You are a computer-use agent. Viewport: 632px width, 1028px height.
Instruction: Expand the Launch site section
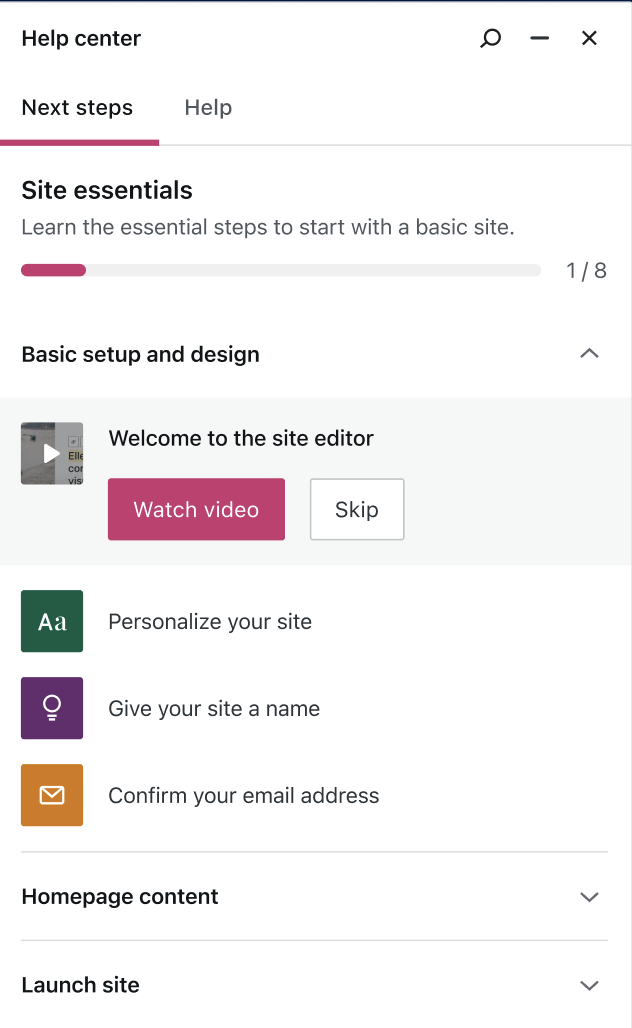589,985
